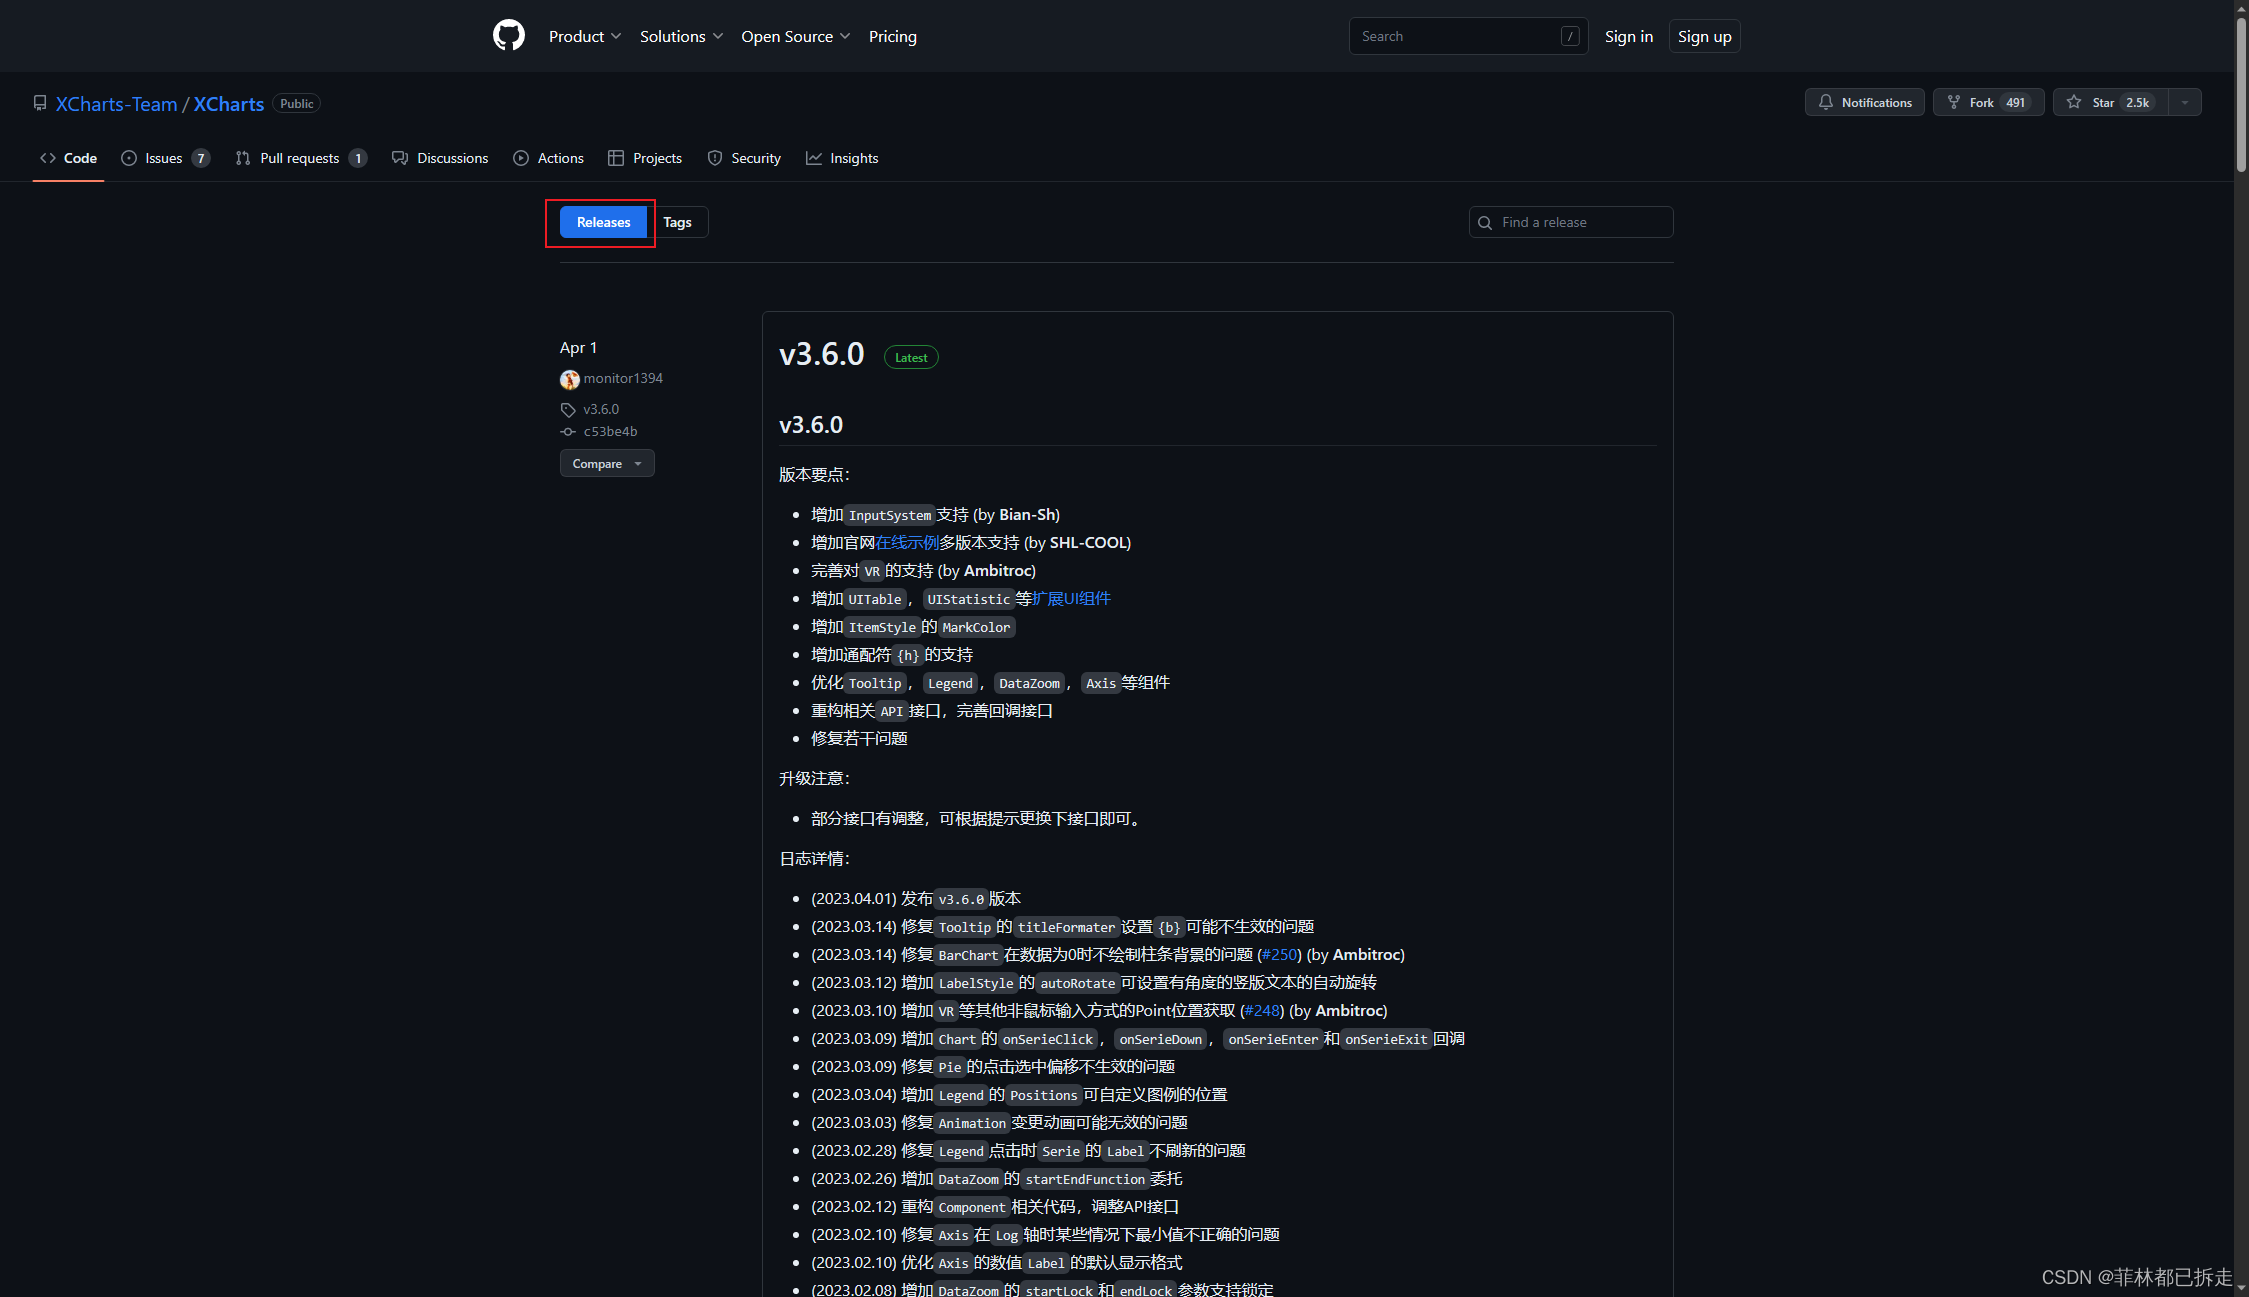Open the Compare dropdown for v3.6.0

click(x=606, y=463)
